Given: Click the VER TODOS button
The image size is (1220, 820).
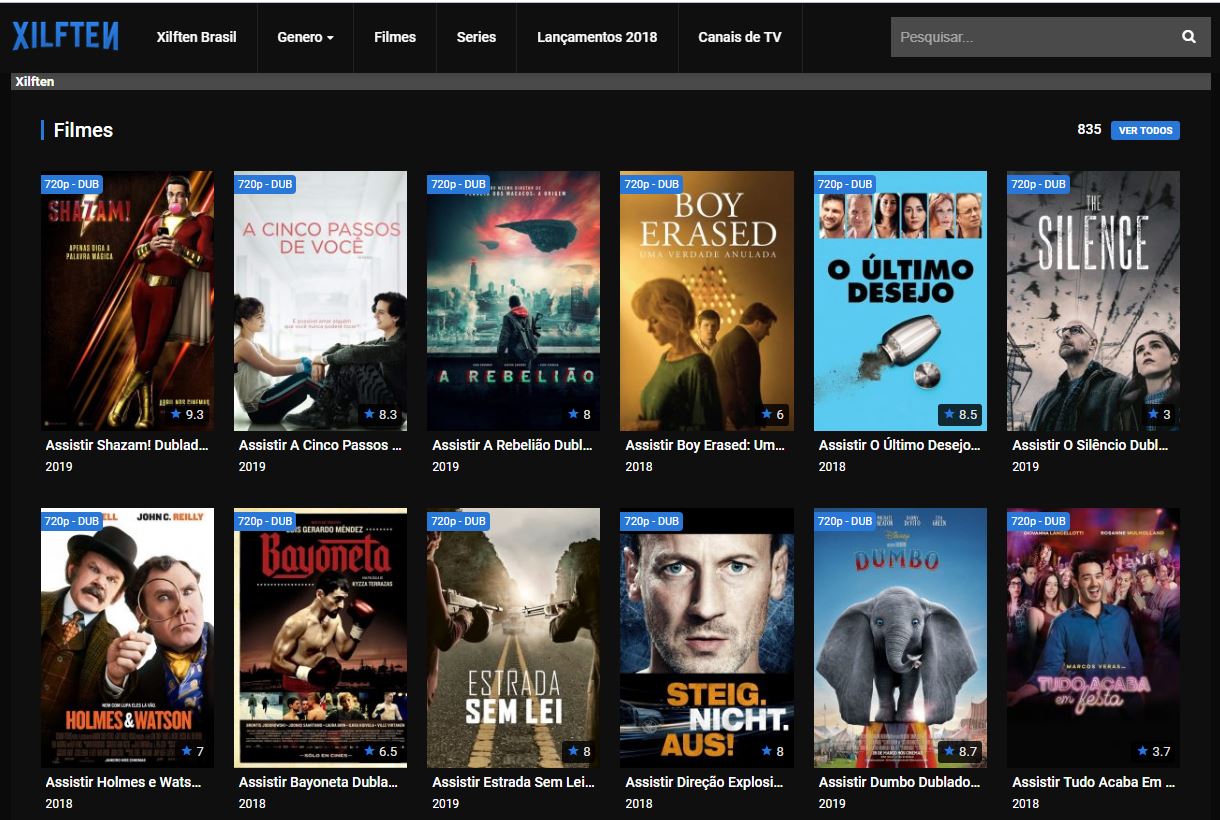Looking at the screenshot, I should click(1145, 130).
